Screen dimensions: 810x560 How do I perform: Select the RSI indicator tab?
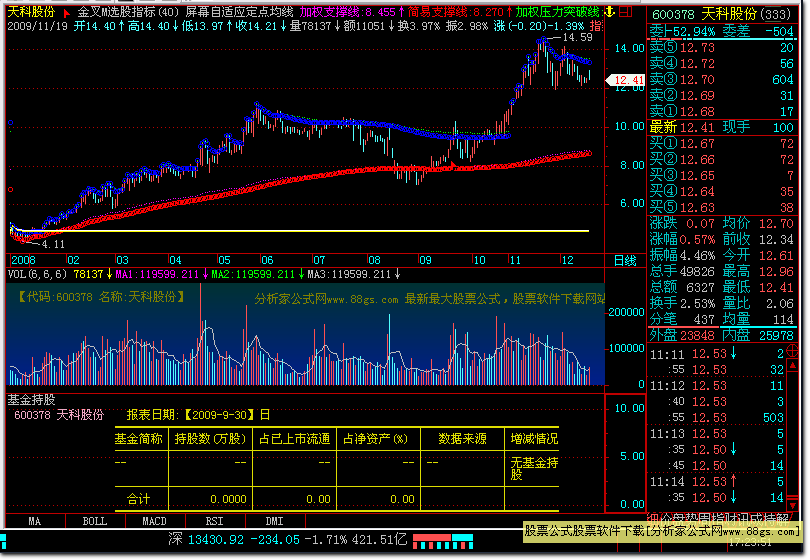point(214,521)
